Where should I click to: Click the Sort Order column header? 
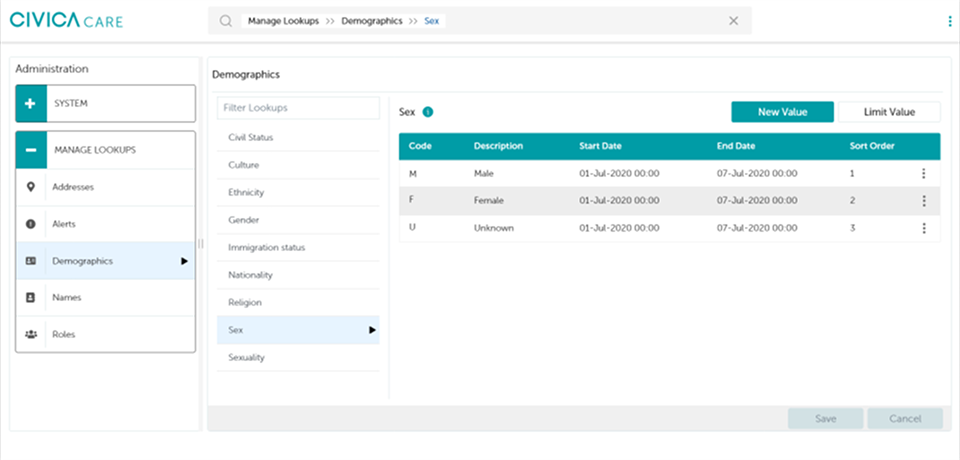tap(872, 146)
